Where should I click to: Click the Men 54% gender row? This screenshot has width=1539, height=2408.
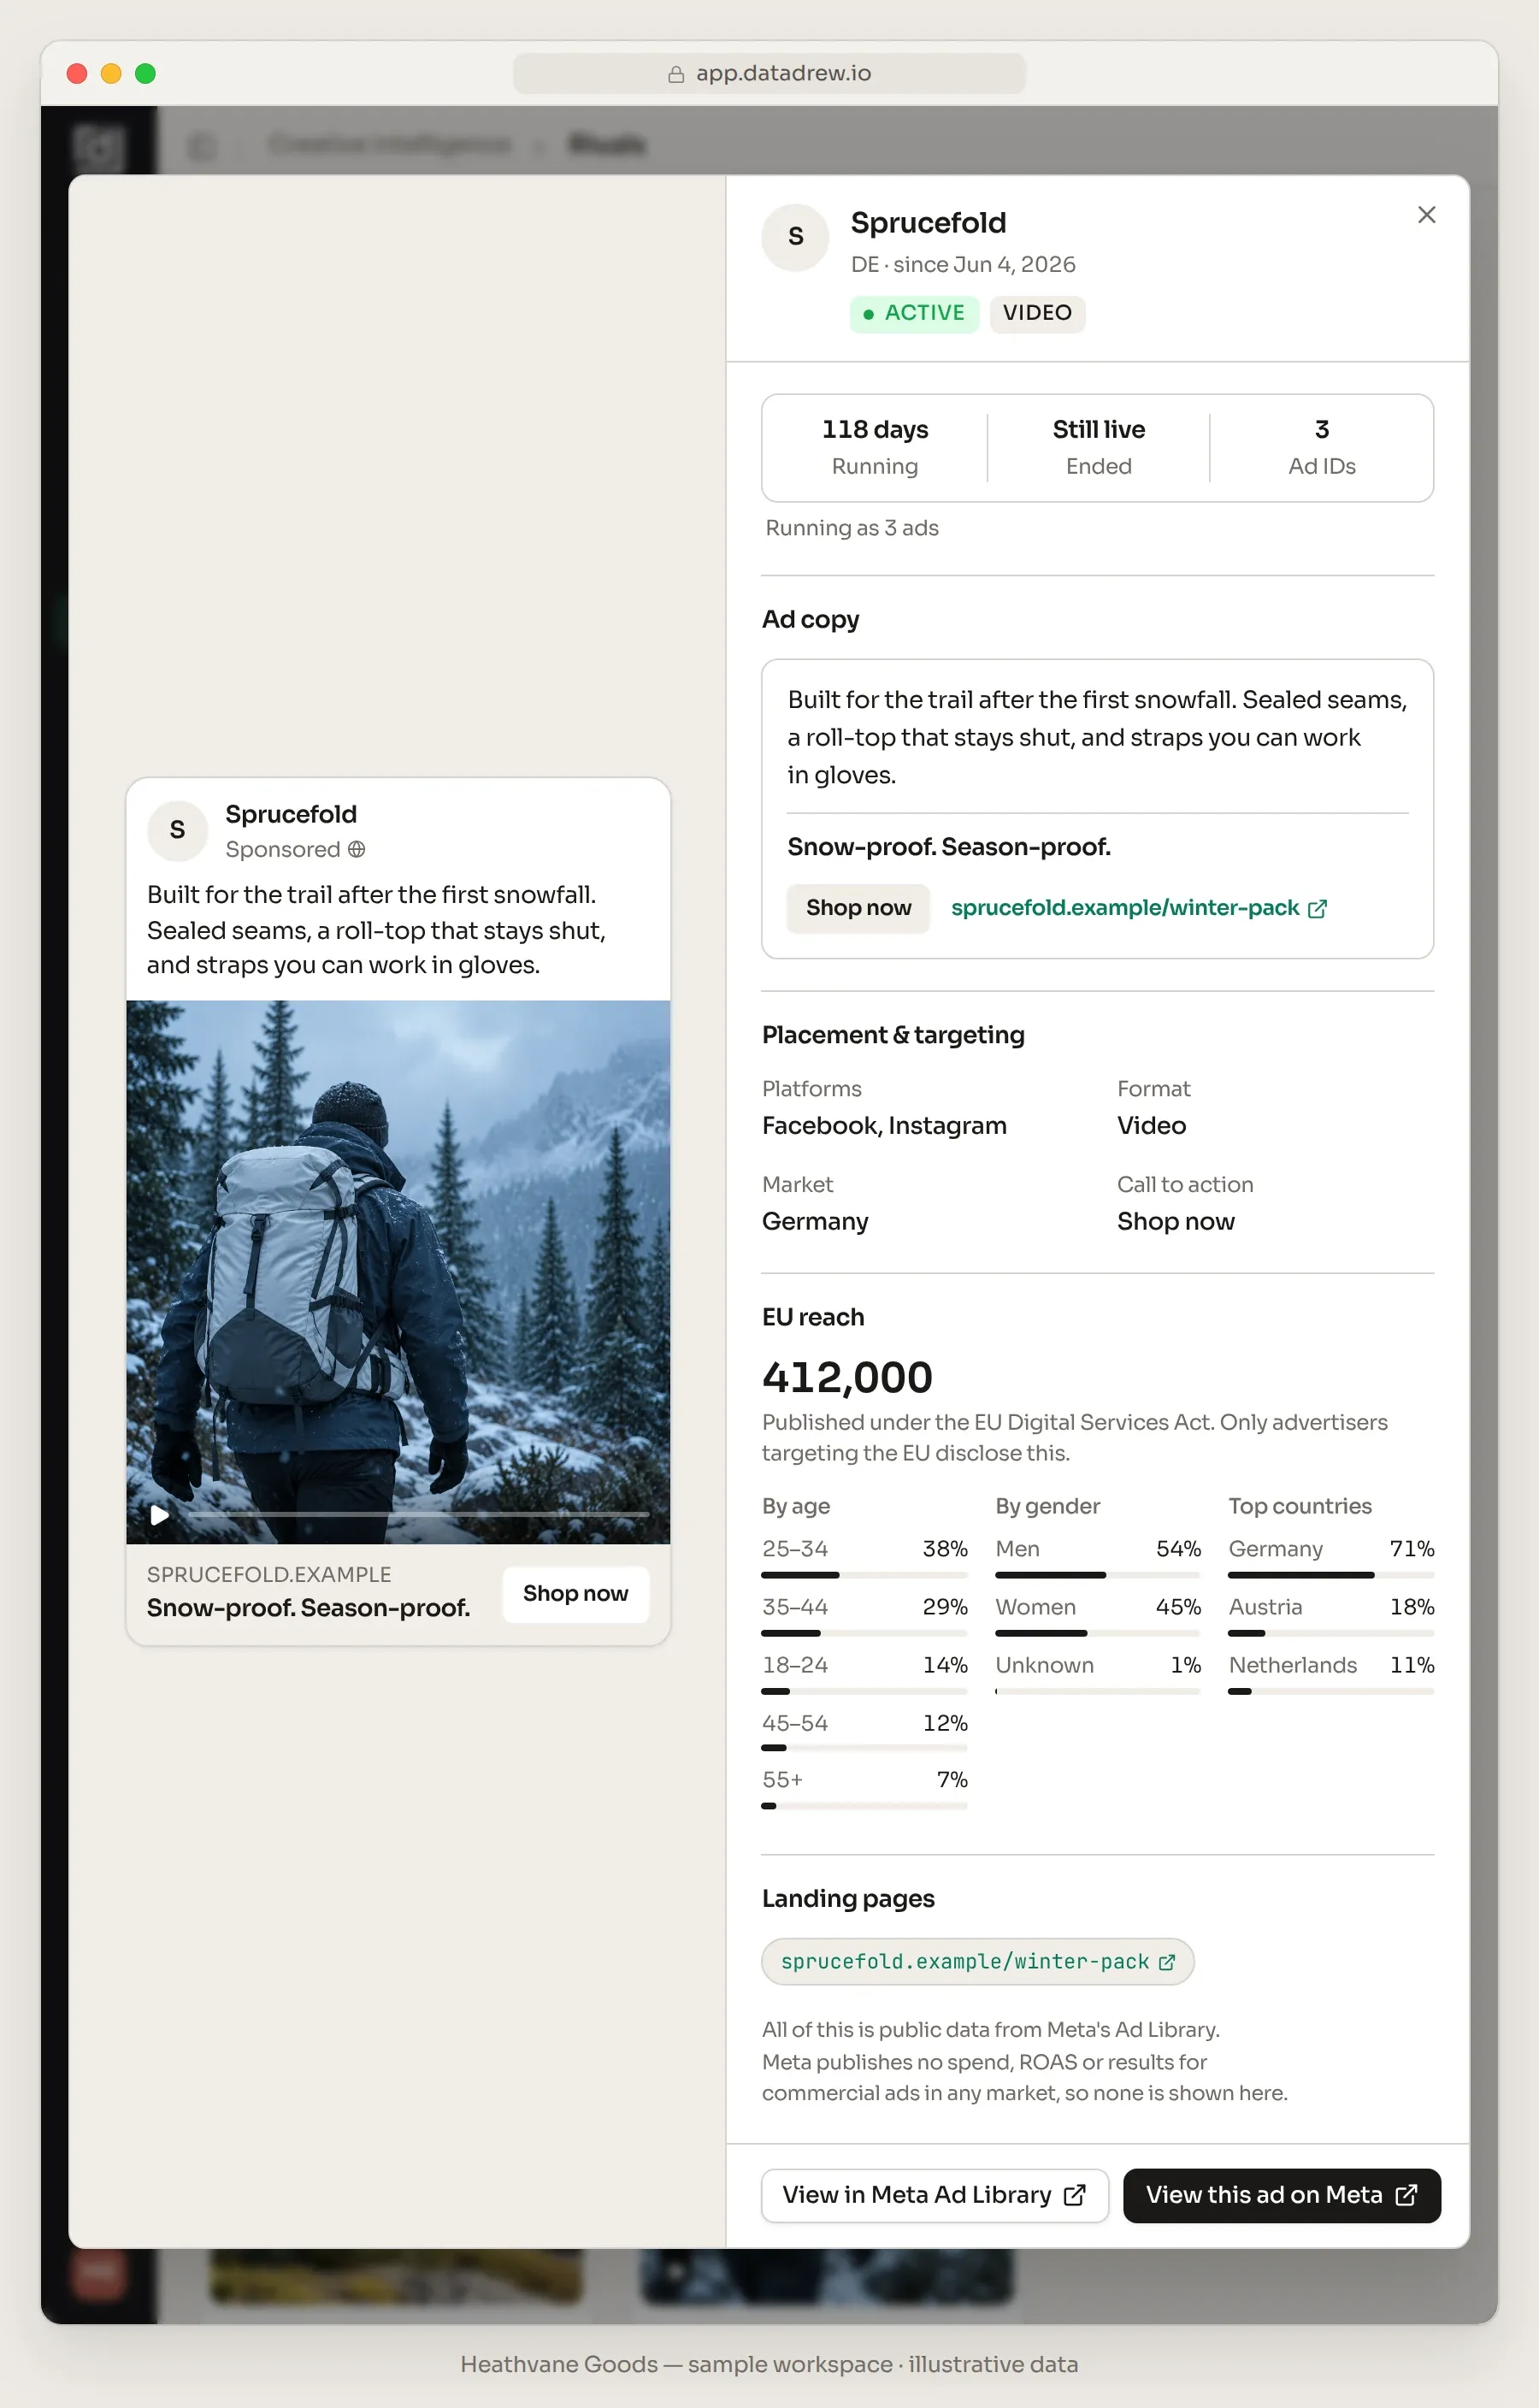(1098, 1557)
